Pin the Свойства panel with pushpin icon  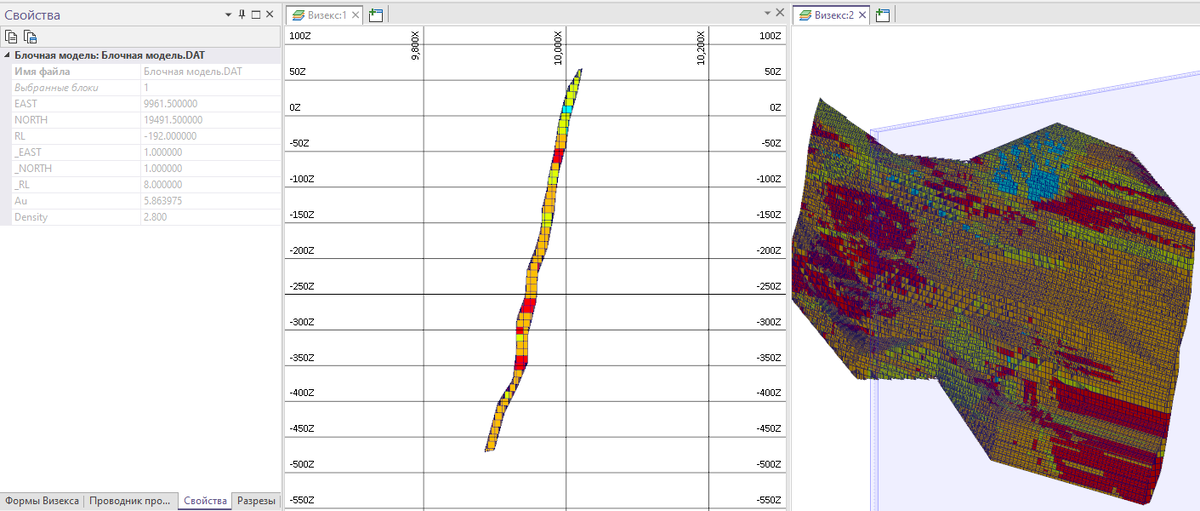241,15
